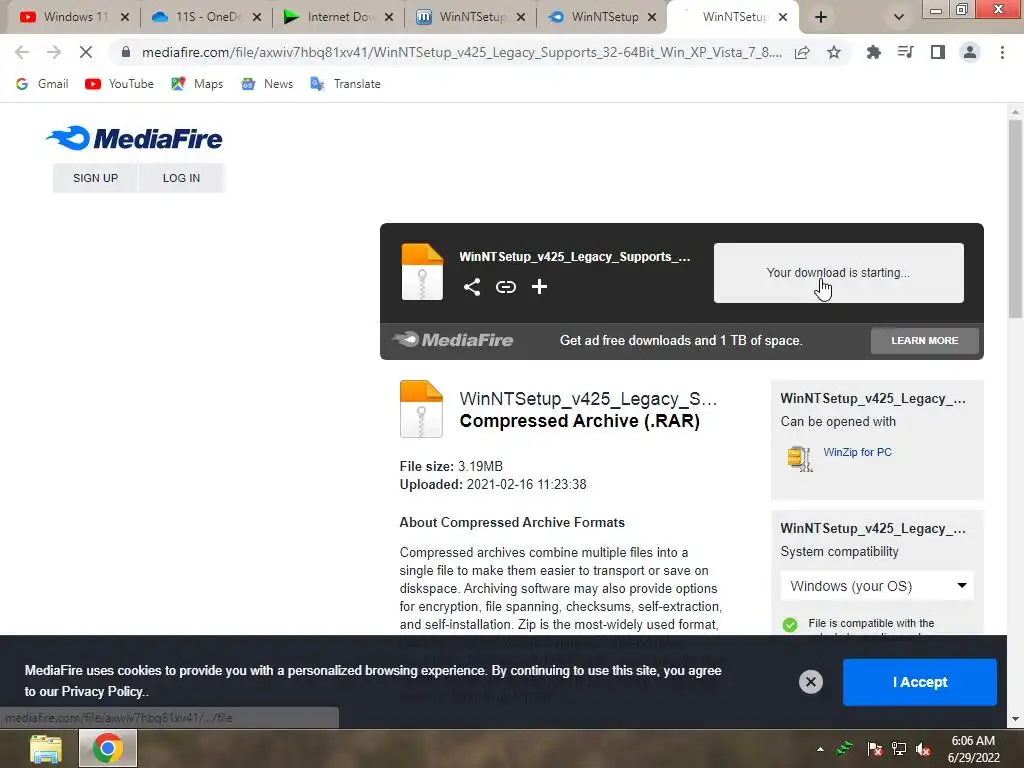This screenshot has width=1024, height=768.
Task: Click the browser back arrow
Action: point(22,52)
